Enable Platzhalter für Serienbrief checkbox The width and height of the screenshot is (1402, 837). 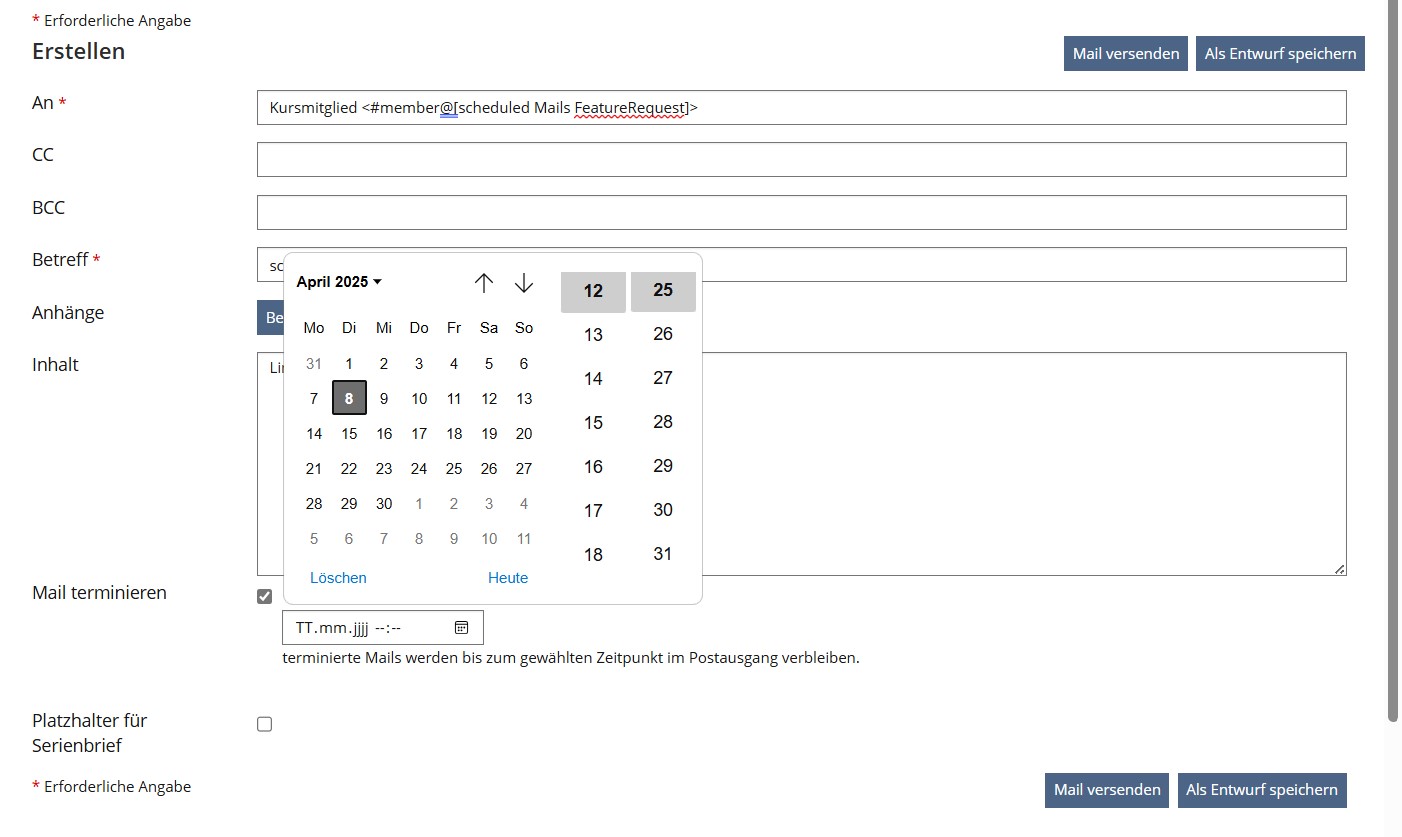(264, 724)
